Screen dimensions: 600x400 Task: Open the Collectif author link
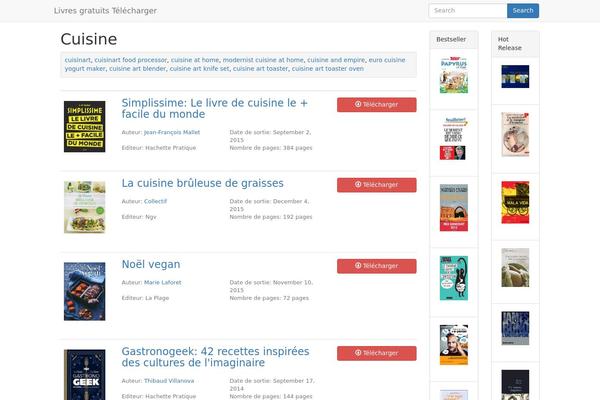coord(155,201)
